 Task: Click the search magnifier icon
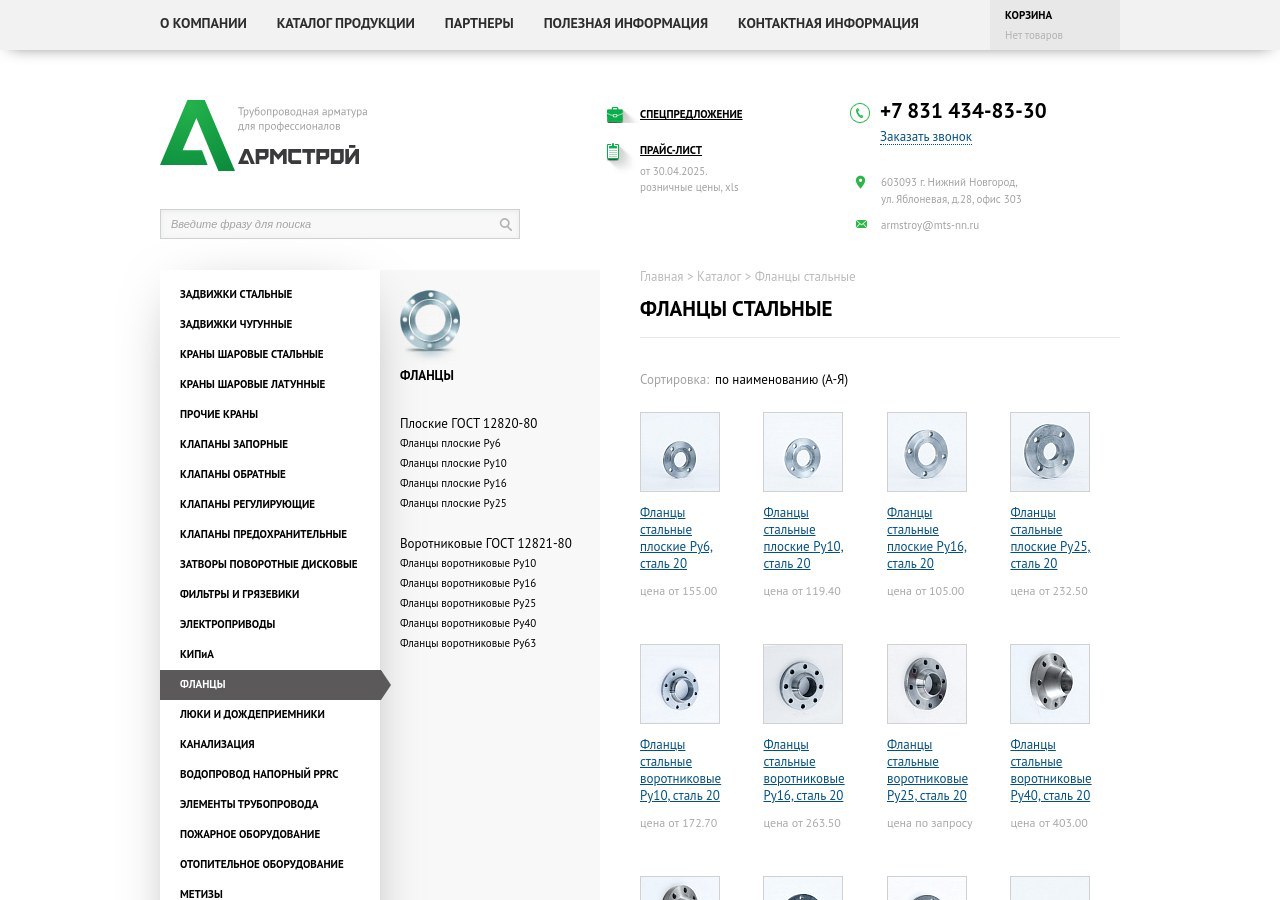point(506,224)
